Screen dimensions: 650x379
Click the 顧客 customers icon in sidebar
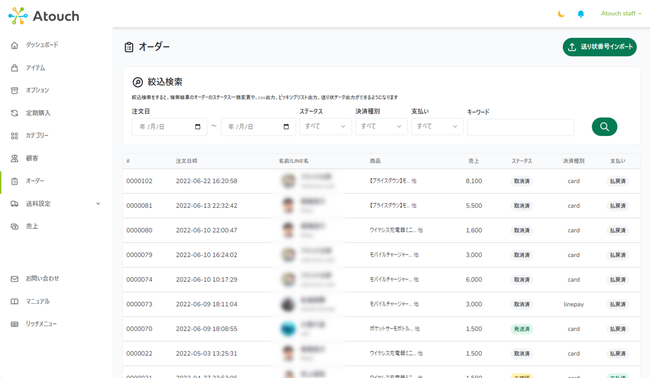pos(15,158)
